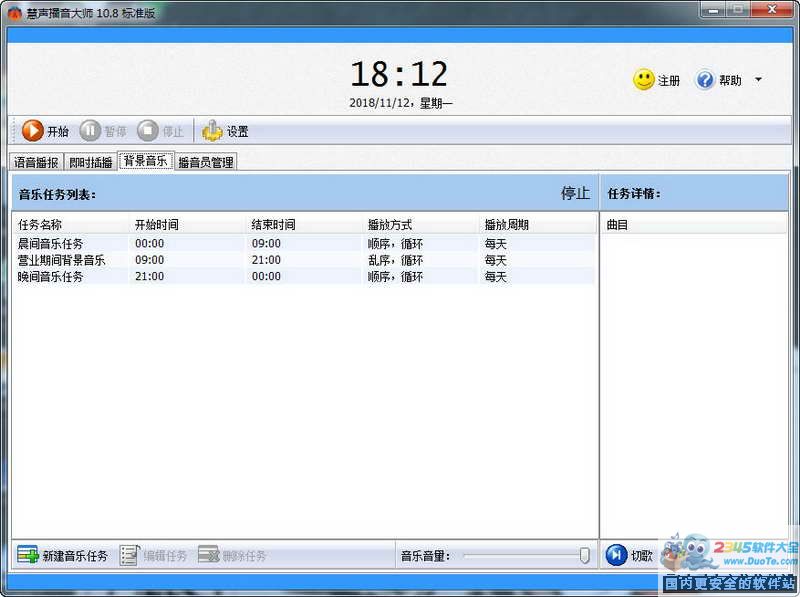800x597 pixels.
Task: Select the 播音员管理 tab
Action: click(206, 162)
